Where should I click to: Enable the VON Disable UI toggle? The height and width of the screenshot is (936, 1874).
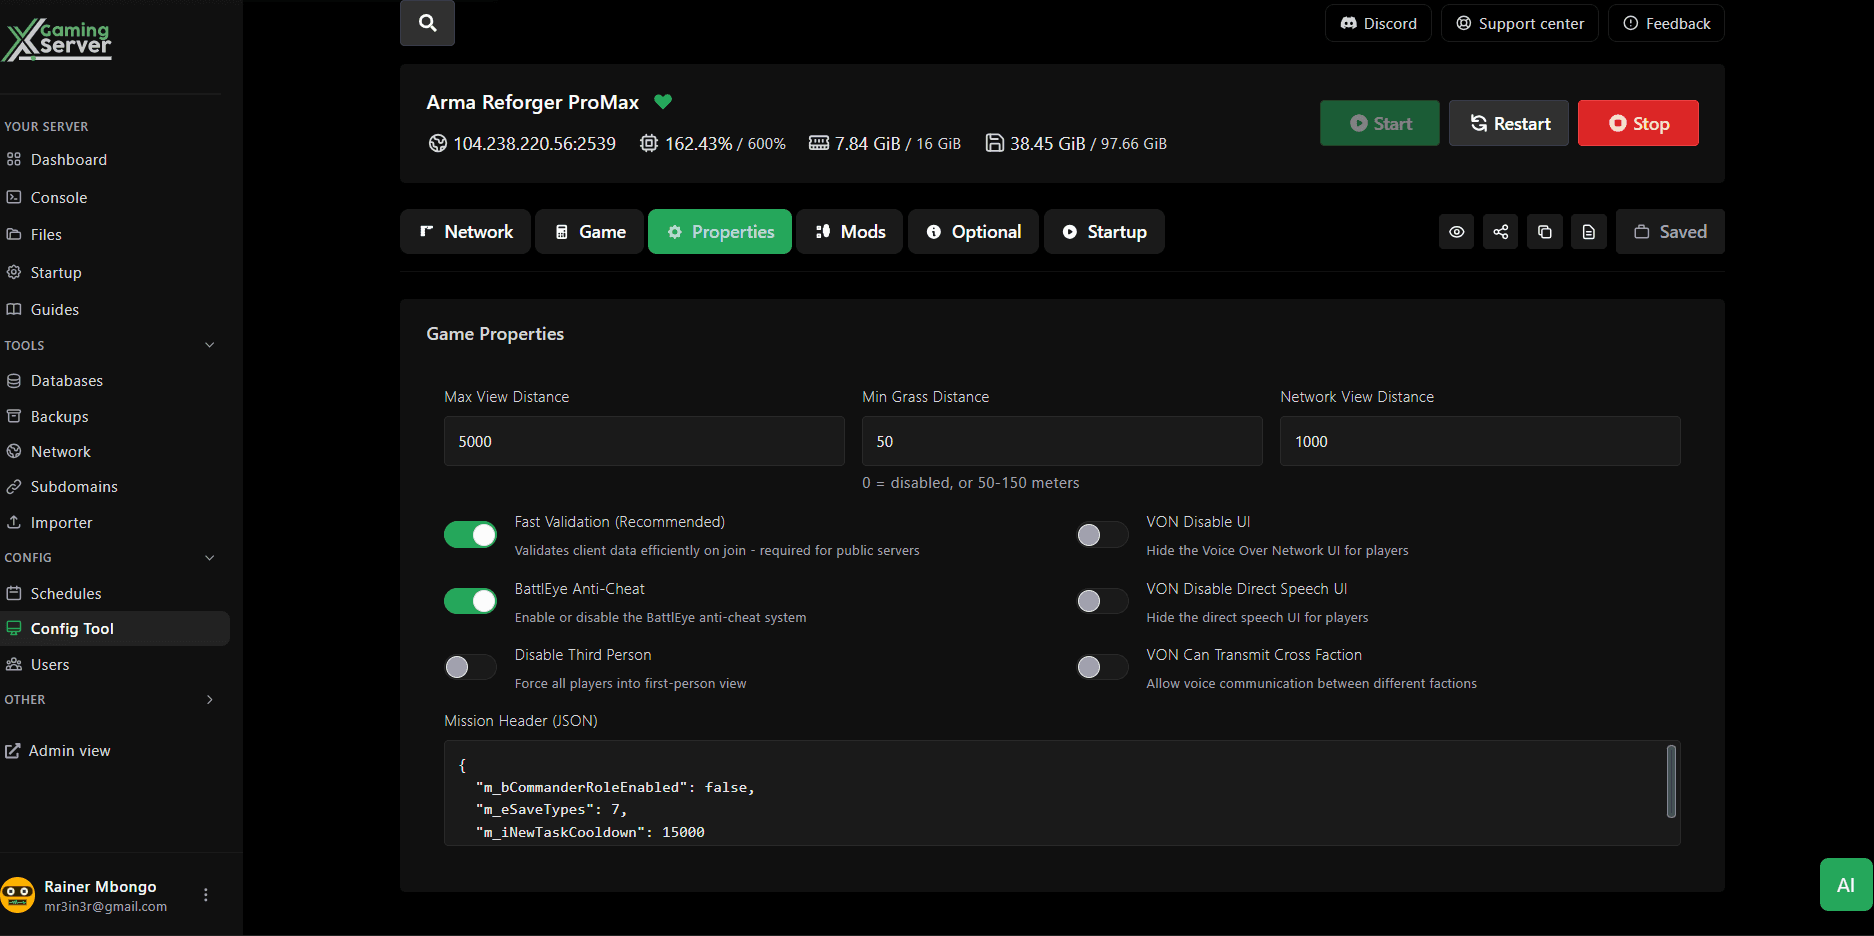[1101, 534]
